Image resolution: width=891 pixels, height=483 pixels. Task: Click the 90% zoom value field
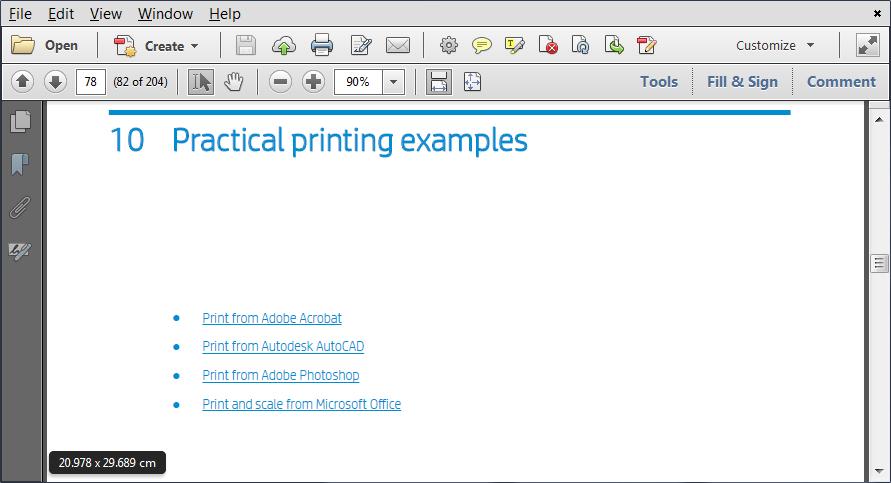click(359, 82)
